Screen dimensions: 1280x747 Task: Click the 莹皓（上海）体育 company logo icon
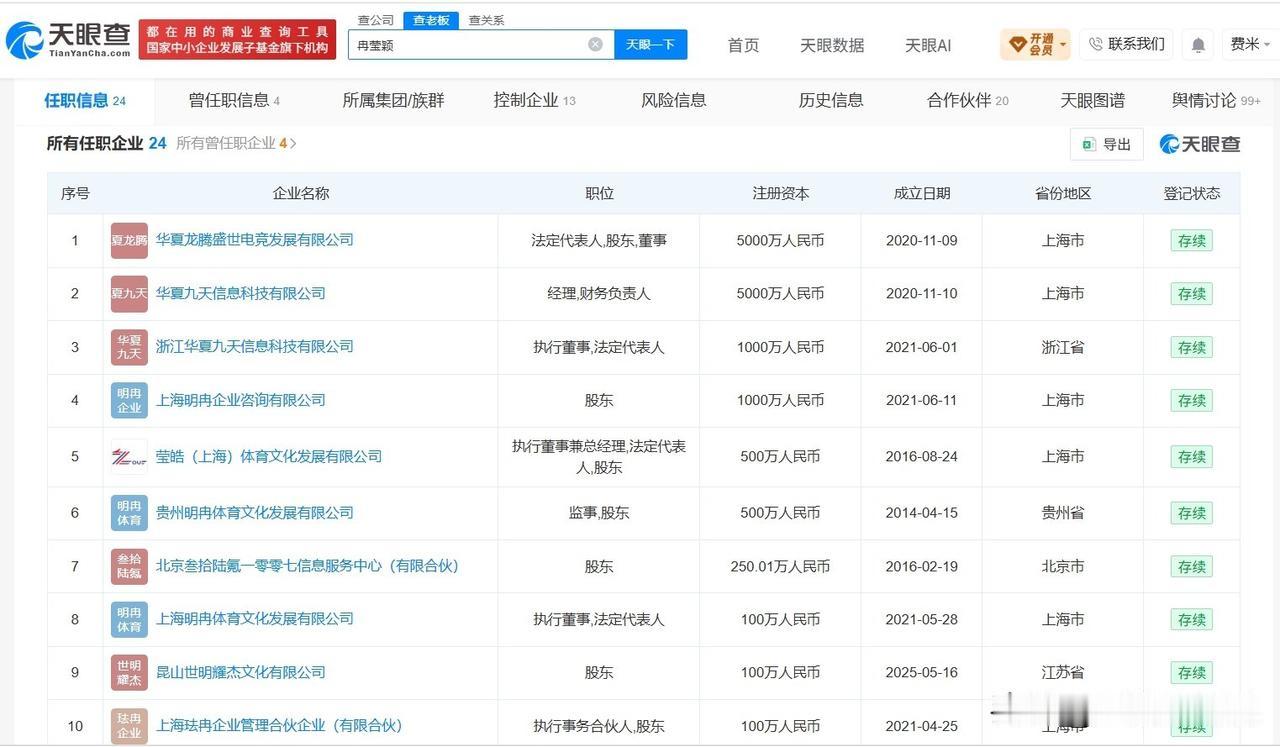click(129, 457)
